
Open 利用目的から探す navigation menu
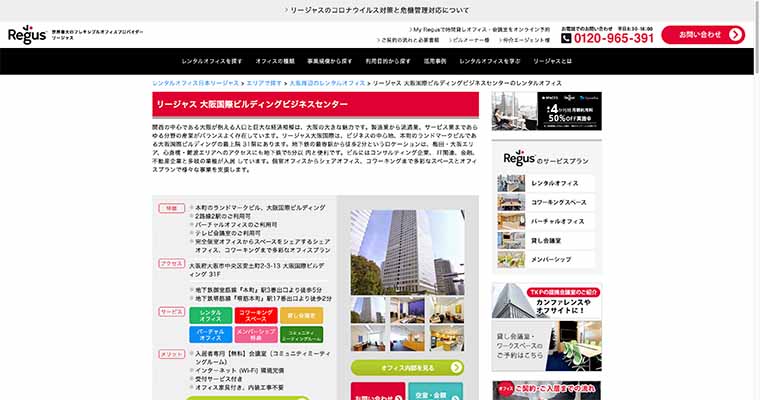pyautogui.click(x=387, y=61)
